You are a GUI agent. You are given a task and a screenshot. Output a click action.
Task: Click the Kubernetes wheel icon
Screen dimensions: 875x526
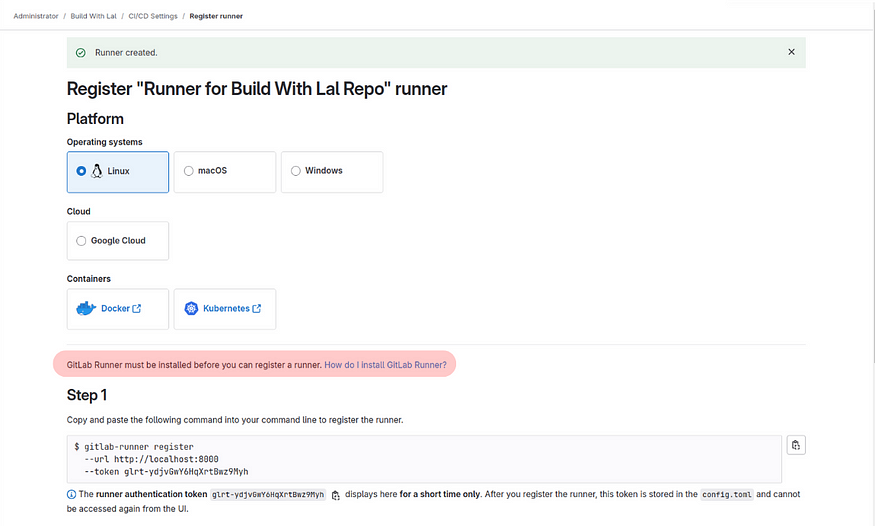(191, 308)
